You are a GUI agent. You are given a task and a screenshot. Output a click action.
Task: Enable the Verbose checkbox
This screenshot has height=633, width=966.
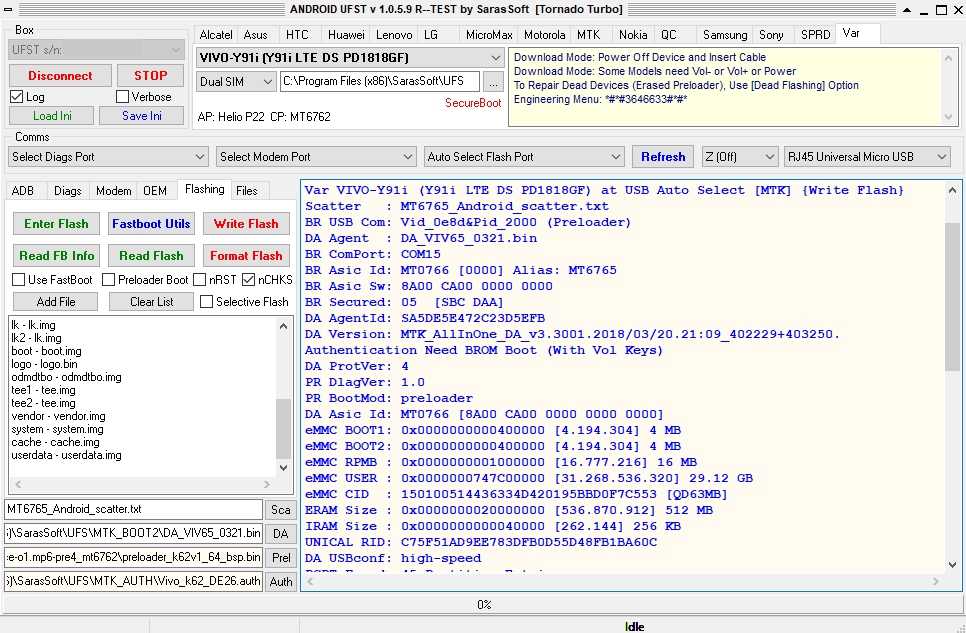tap(123, 97)
